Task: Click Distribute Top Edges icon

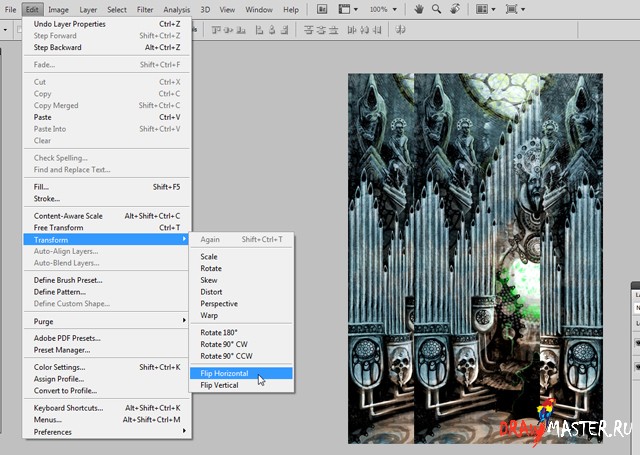Action: pos(309,30)
